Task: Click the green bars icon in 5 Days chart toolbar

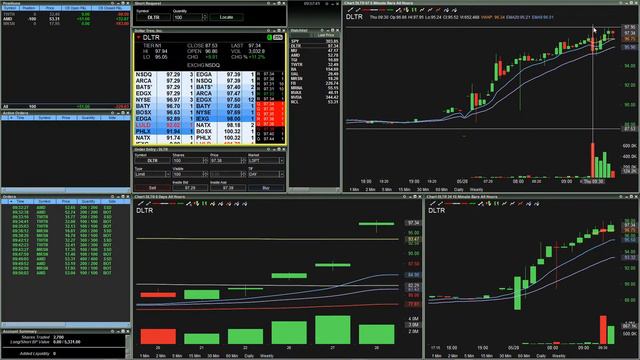Action: click(204, 203)
